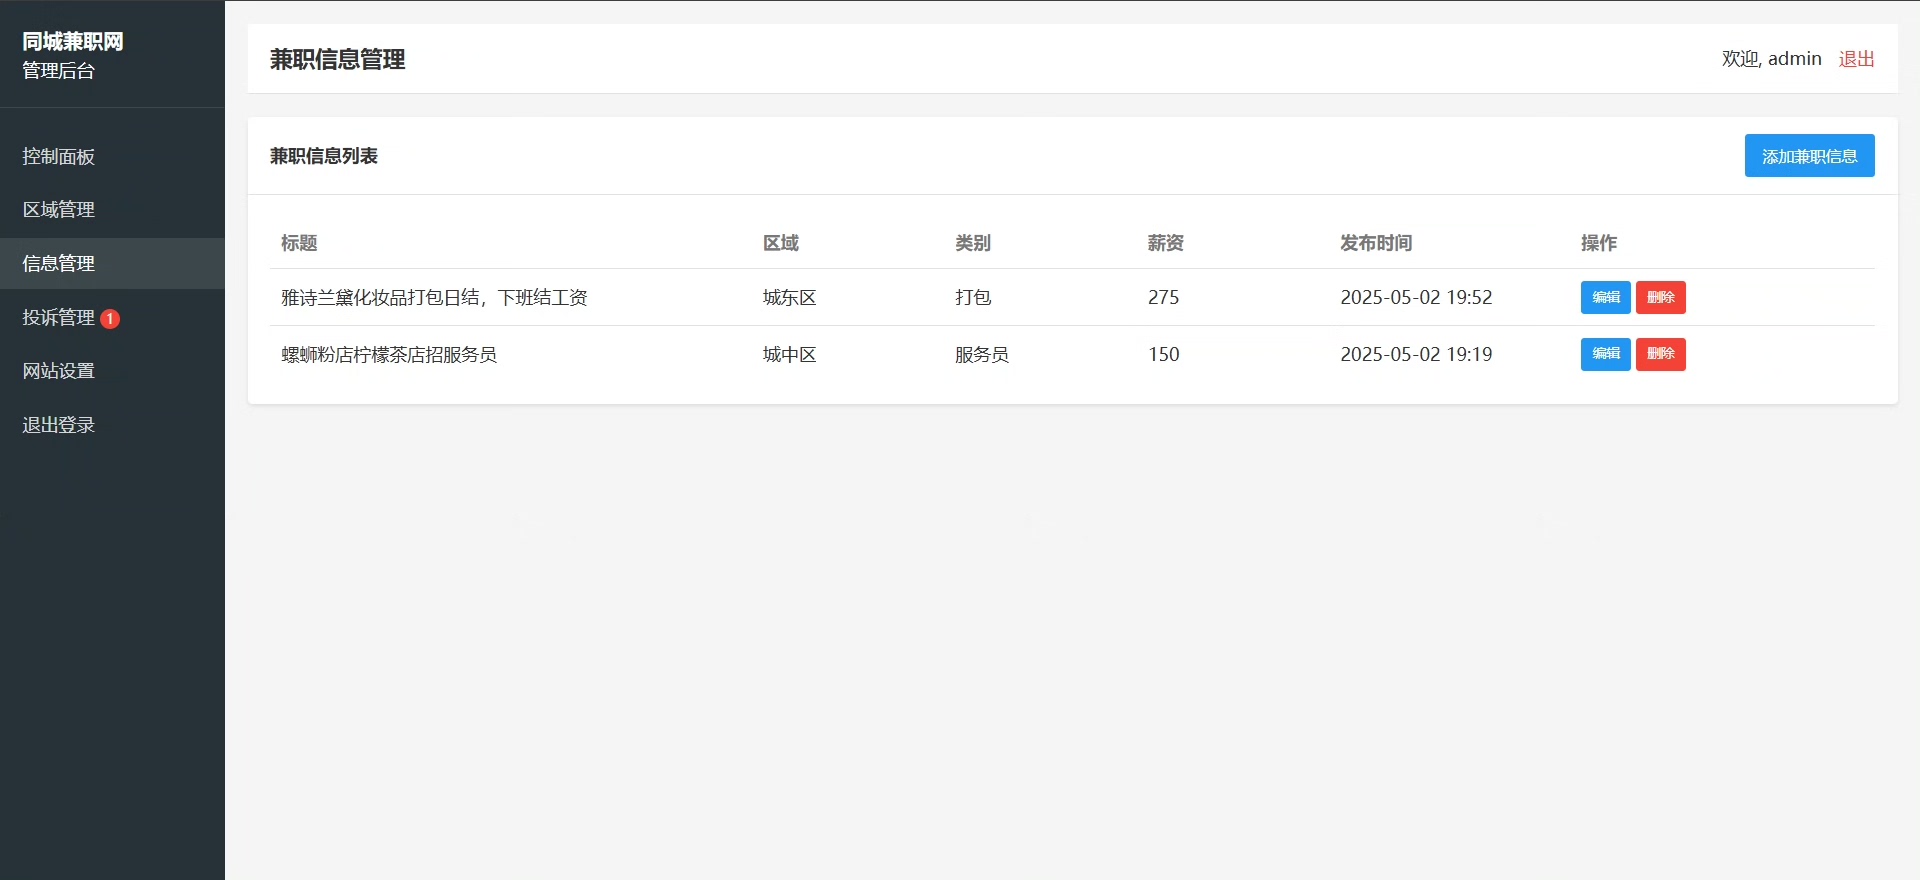Click the red 退出 link in header
Screen dimensions: 1920x880
pyautogui.click(x=1856, y=59)
